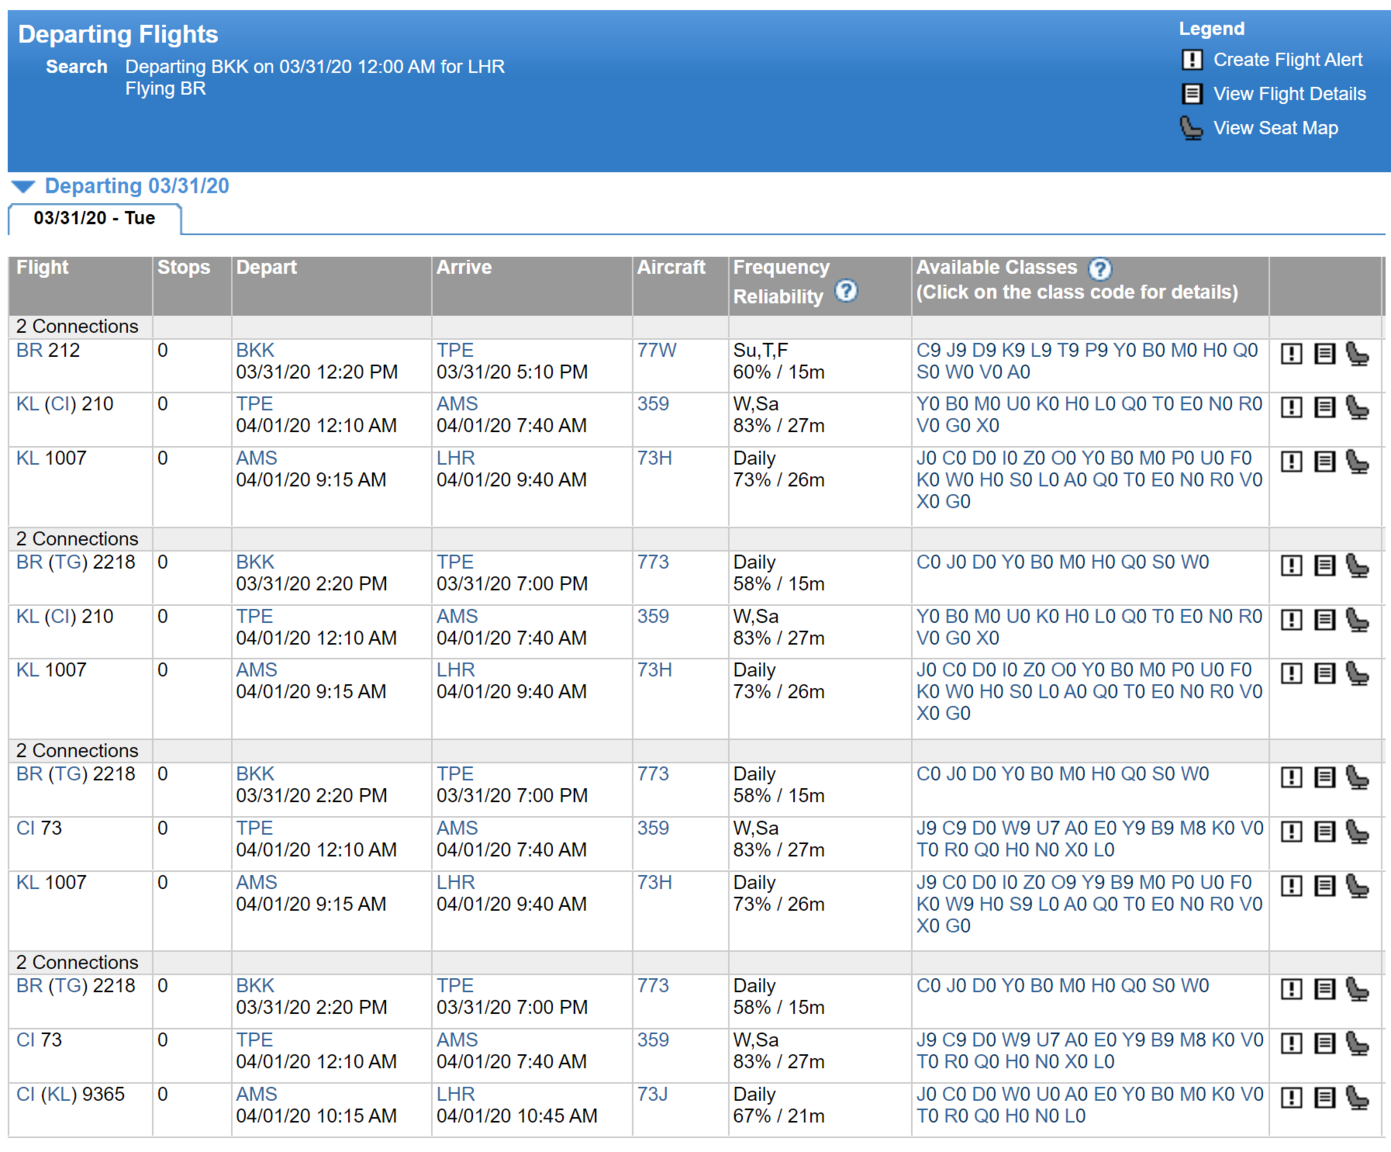Collapse the Departing 03/31/20 section
1391x1152 pixels.
[x=23, y=187]
